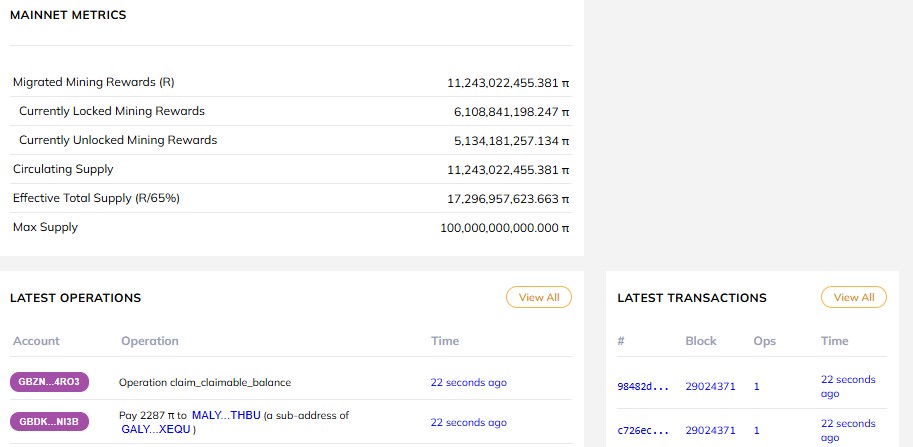Select Operation claim_claimable_balance text

click(x=205, y=382)
